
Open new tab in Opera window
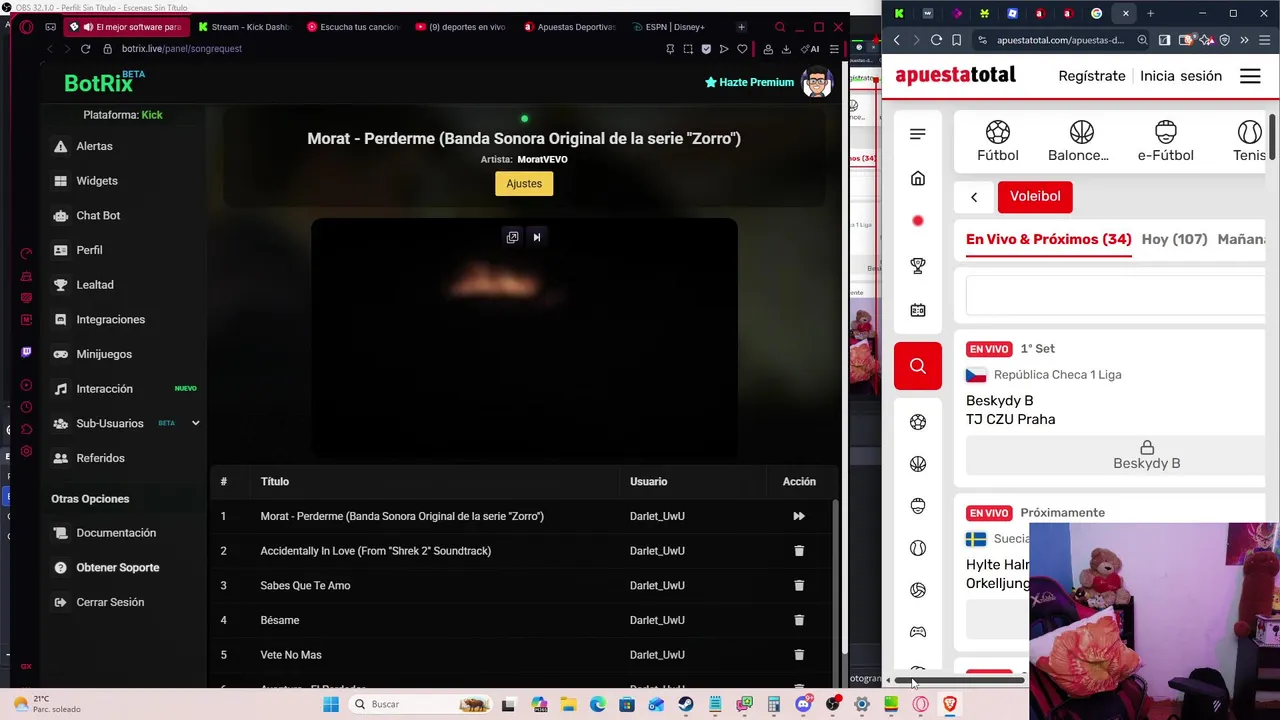(741, 27)
